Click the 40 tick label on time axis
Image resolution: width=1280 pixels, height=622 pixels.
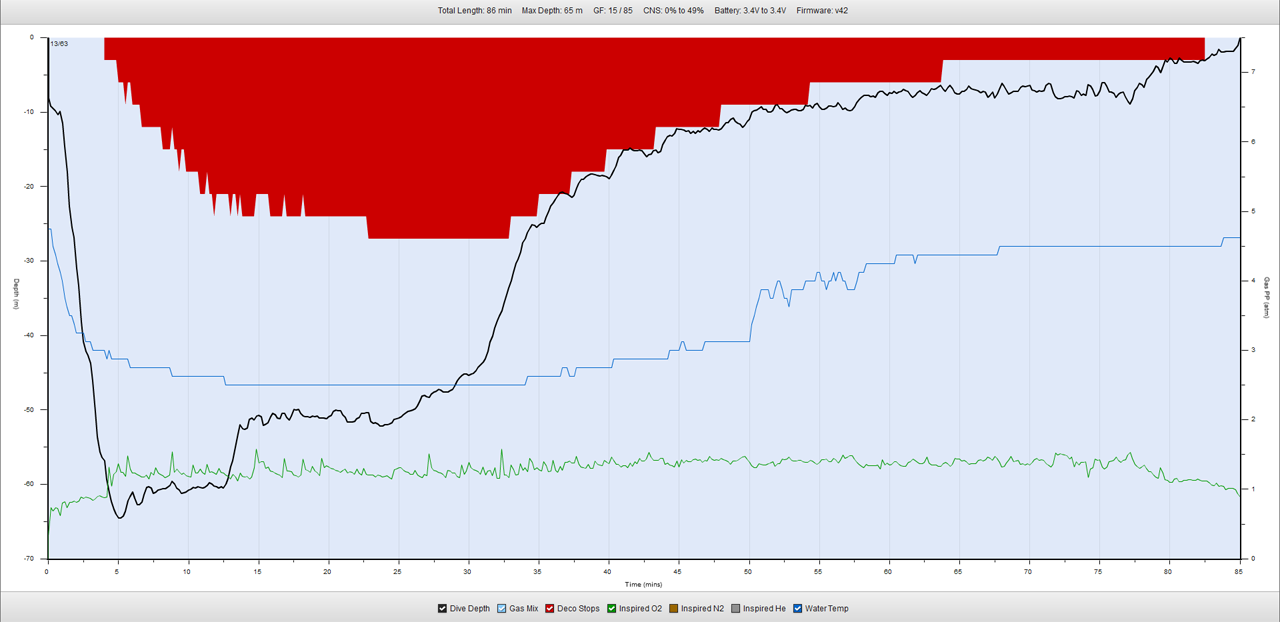(x=609, y=571)
